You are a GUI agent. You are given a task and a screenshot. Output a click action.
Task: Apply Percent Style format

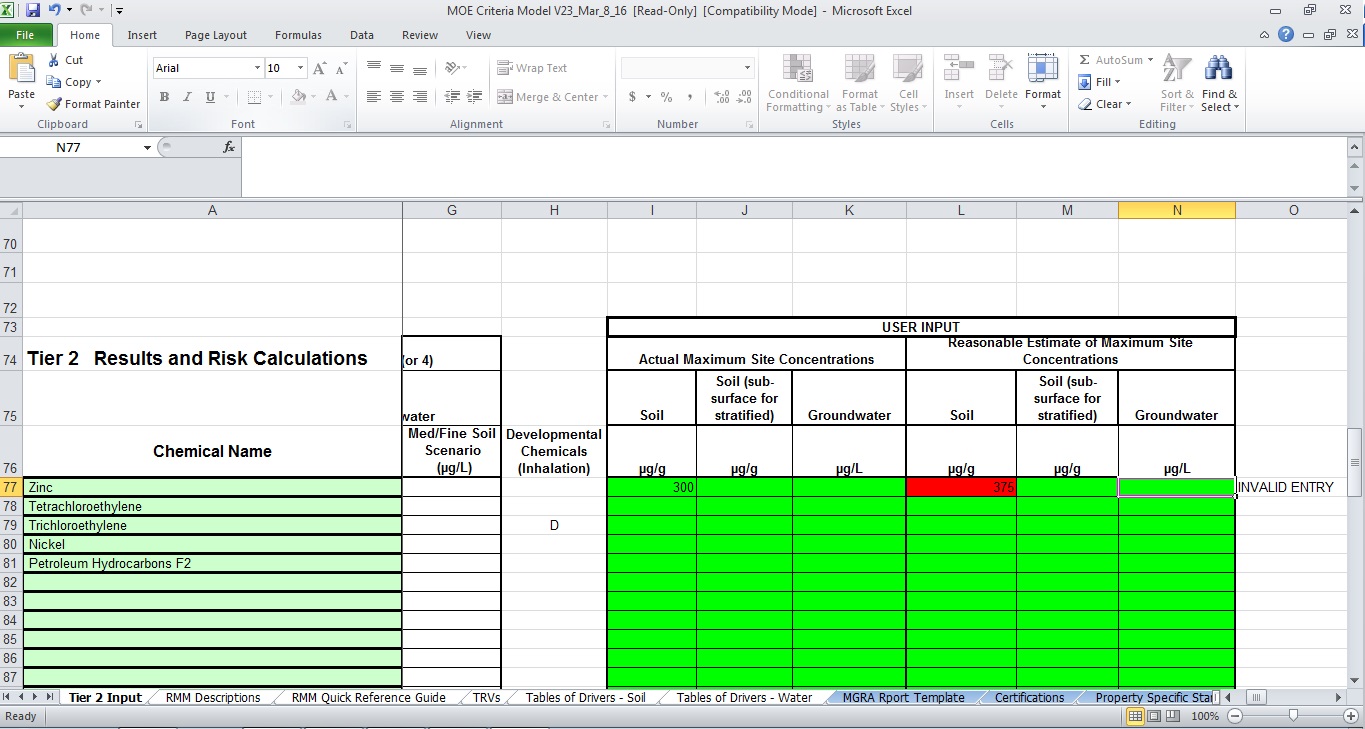point(666,97)
